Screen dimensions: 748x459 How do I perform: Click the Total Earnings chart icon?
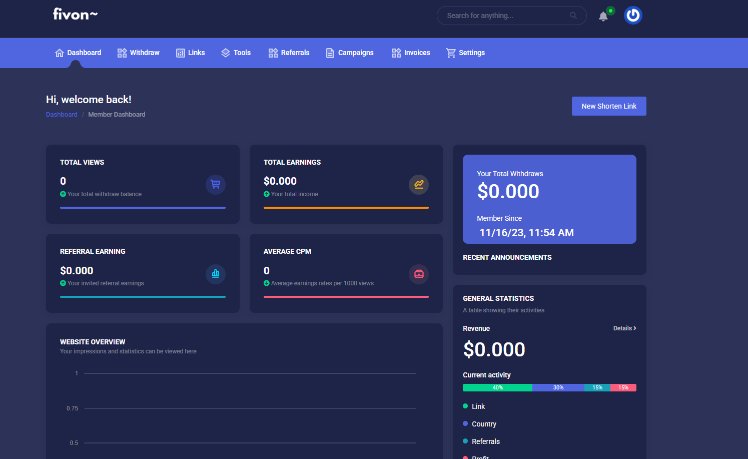tap(419, 184)
